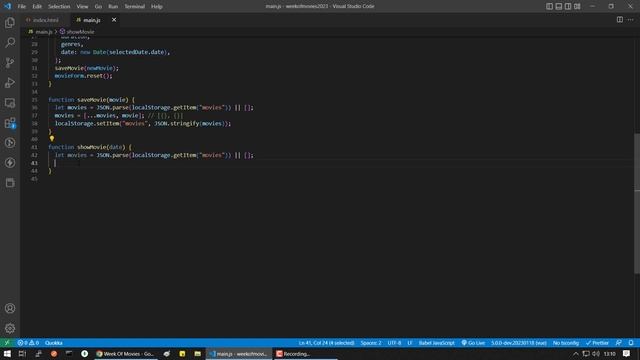
Task: Show hidden system tray icons
Action: click(576, 354)
